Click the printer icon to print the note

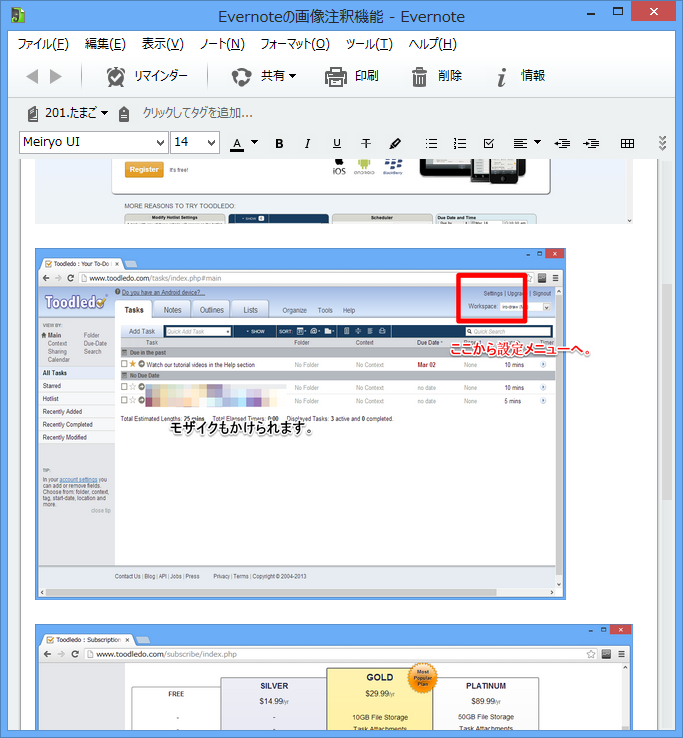coord(336,76)
